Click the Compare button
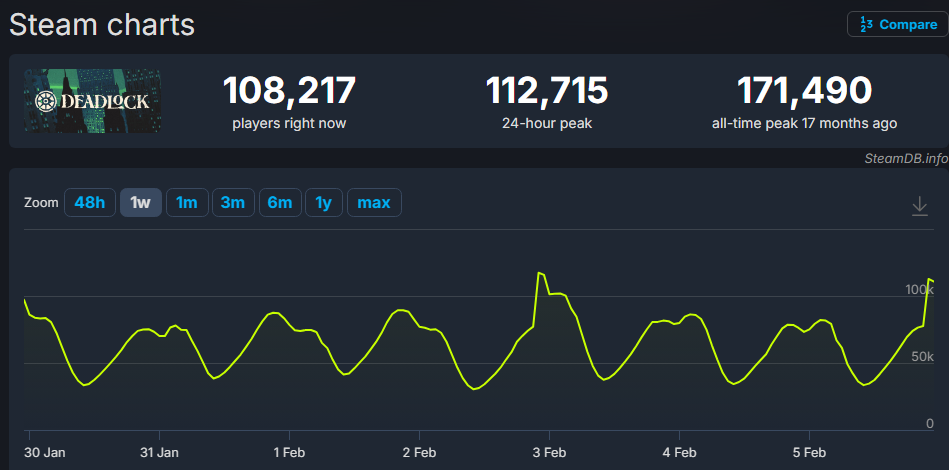Viewport: 949px width, 470px height. 897,24
